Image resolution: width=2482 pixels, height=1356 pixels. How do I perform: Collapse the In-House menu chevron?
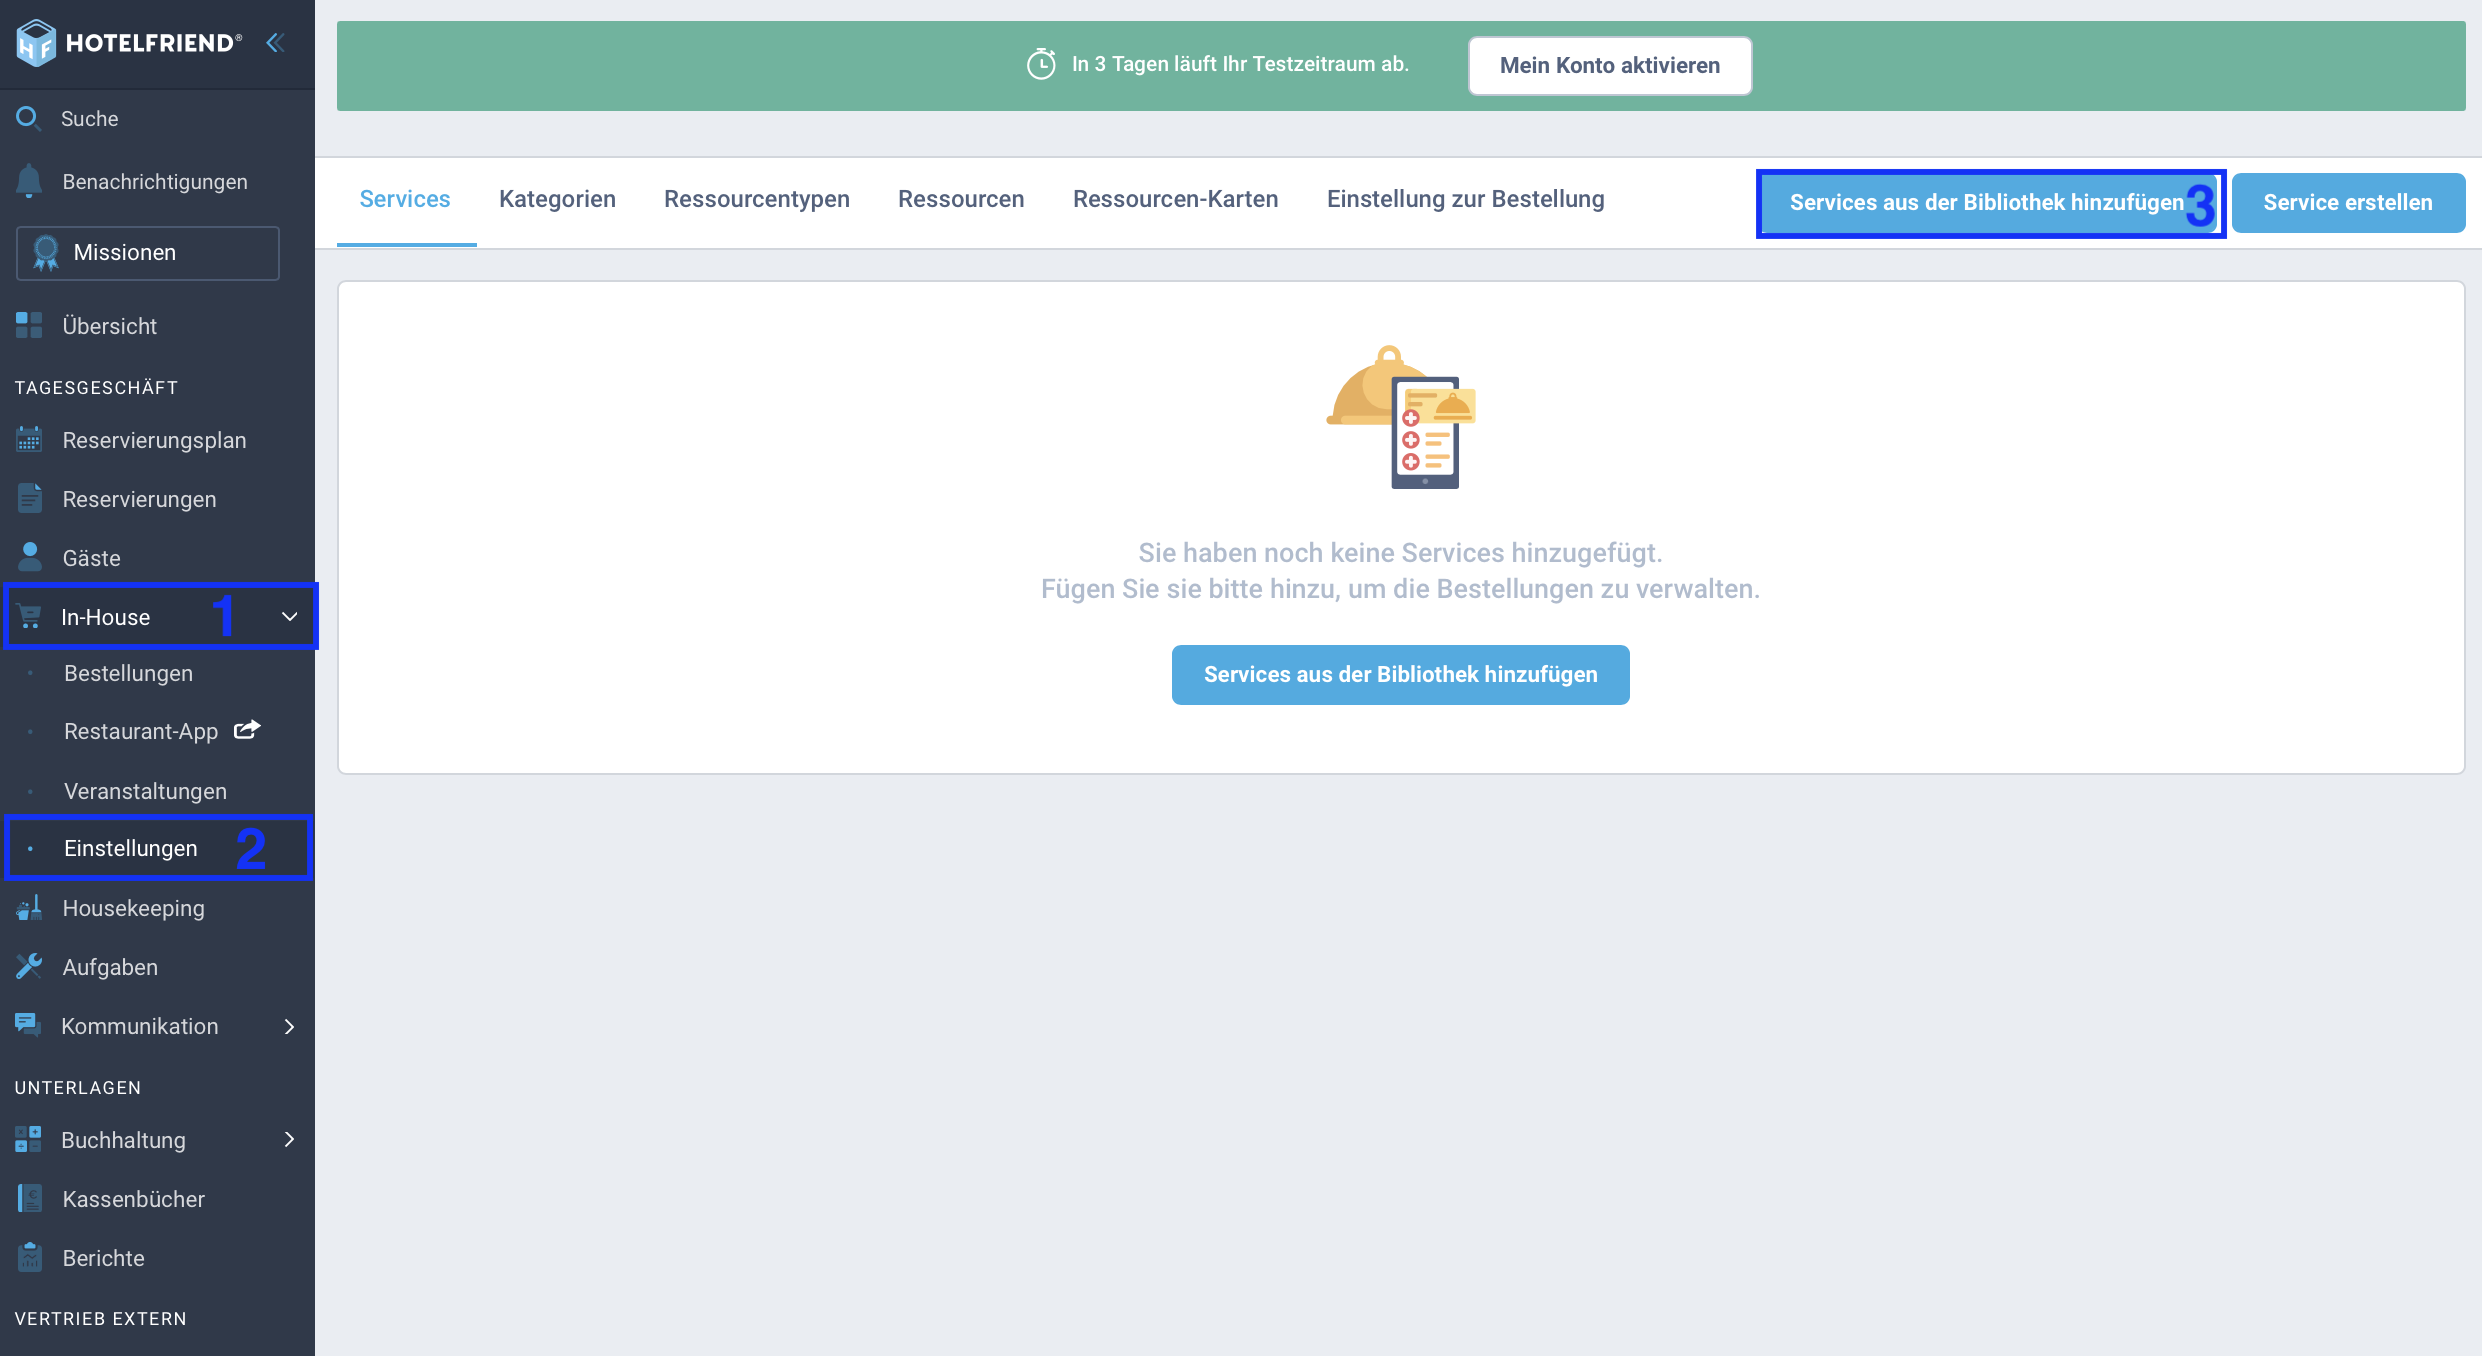(290, 617)
